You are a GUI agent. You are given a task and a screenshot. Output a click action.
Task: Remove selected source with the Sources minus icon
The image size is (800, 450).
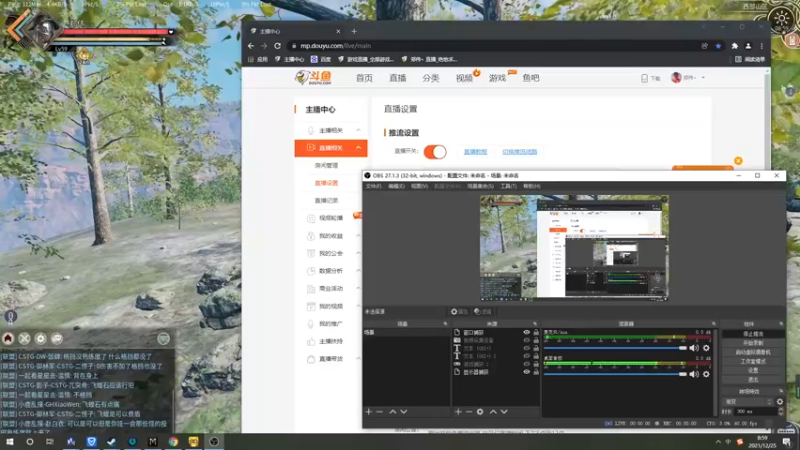point(468,412)
